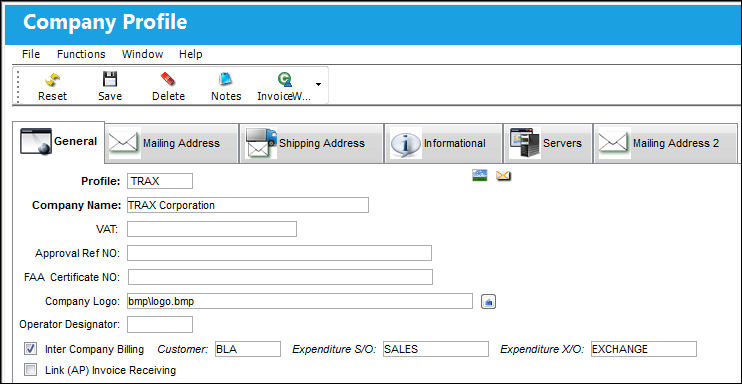Screen dimensions: 742x384
Task: Click the Profile field containing TRAX
Action: (x=160, y=181)
